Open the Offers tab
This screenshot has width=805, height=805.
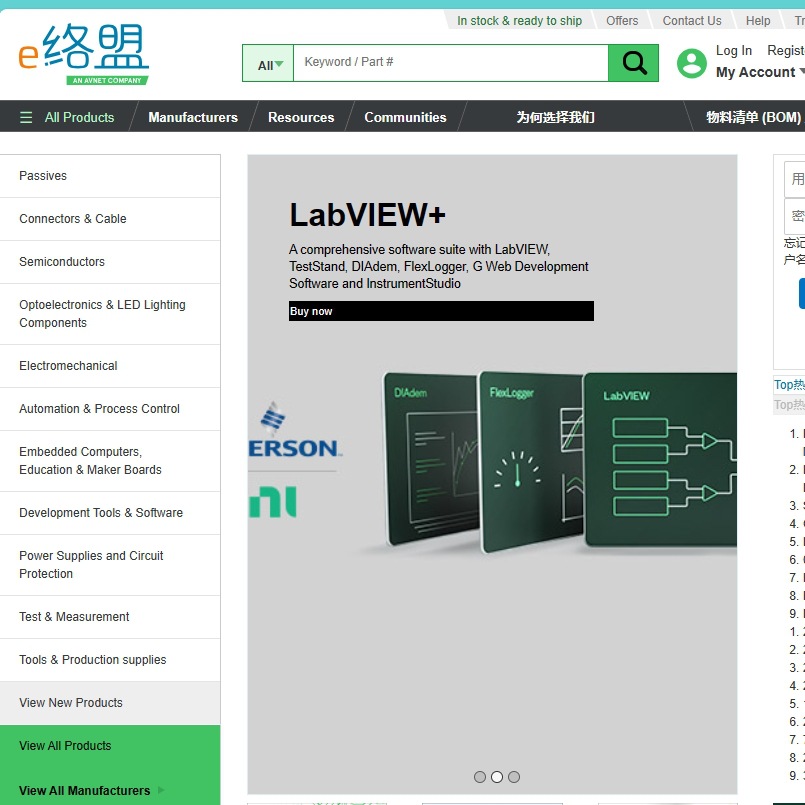tap(622, 21)
